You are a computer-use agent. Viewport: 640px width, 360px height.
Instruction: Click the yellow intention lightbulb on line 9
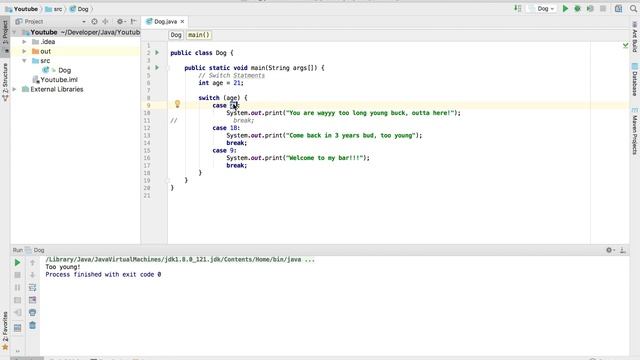point(177,104)
